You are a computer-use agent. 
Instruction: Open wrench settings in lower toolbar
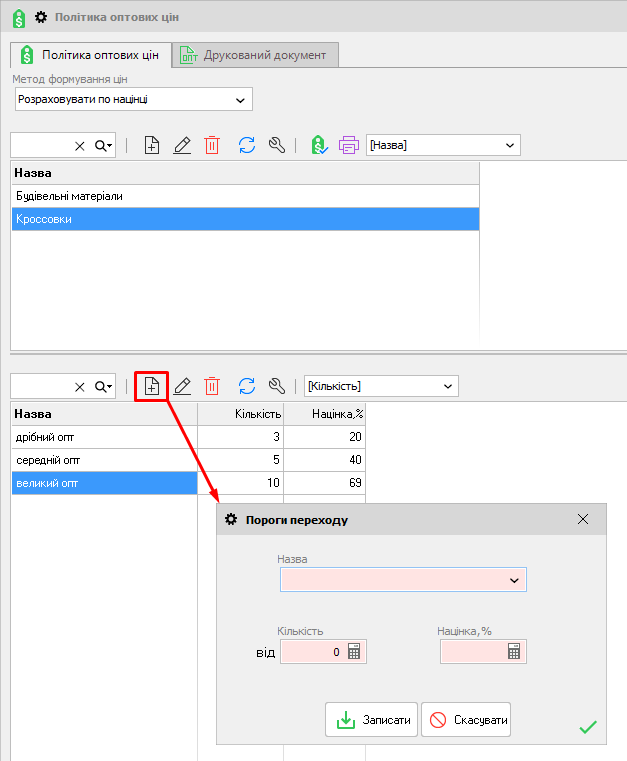click(x=278, y=386)
